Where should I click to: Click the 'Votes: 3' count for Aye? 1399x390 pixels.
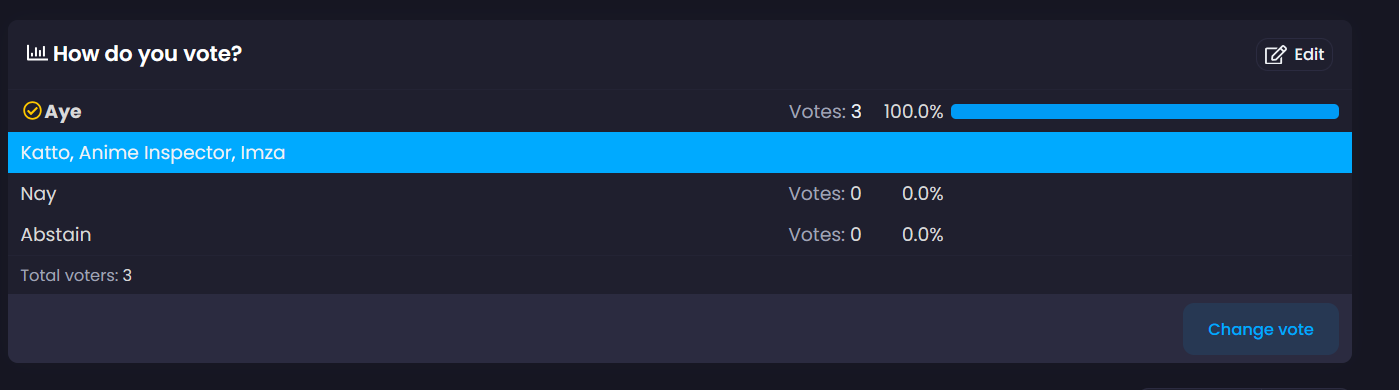tap(825, 112)
